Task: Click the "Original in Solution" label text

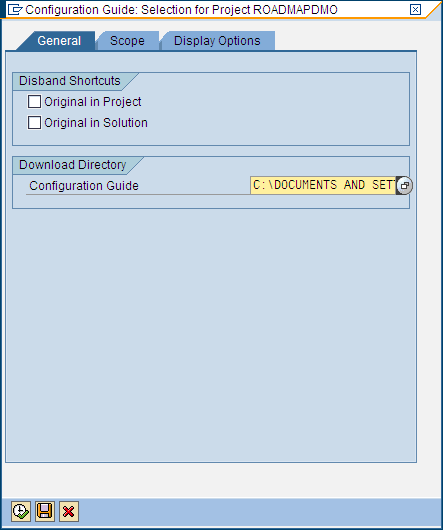Action: click(x=96, y=123)
